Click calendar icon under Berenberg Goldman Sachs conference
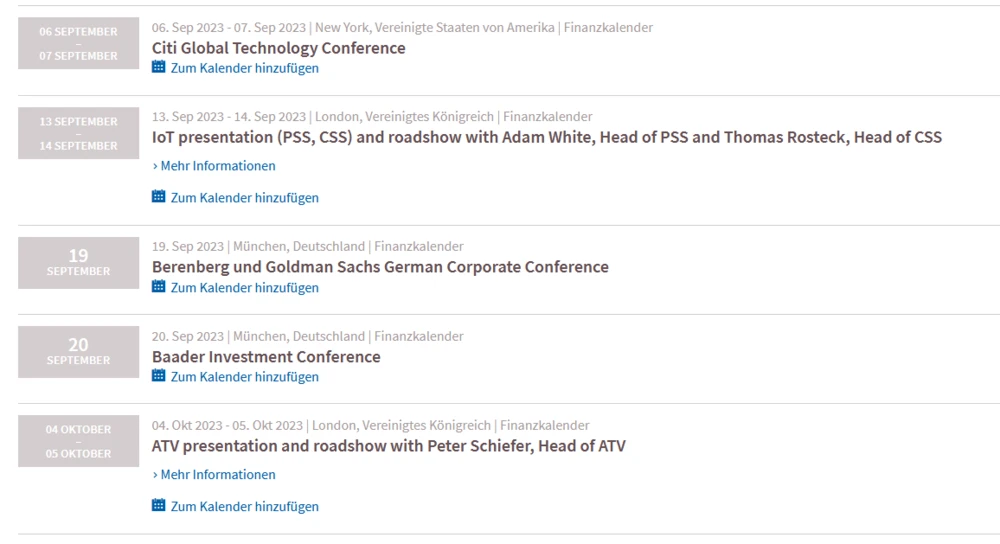 [x=158, y=287]
